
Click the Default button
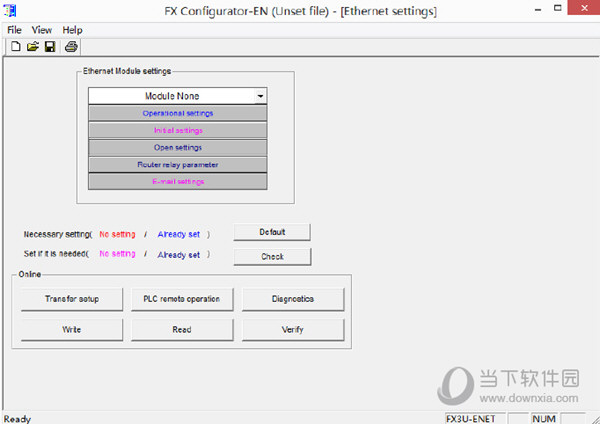pos(272,232)
